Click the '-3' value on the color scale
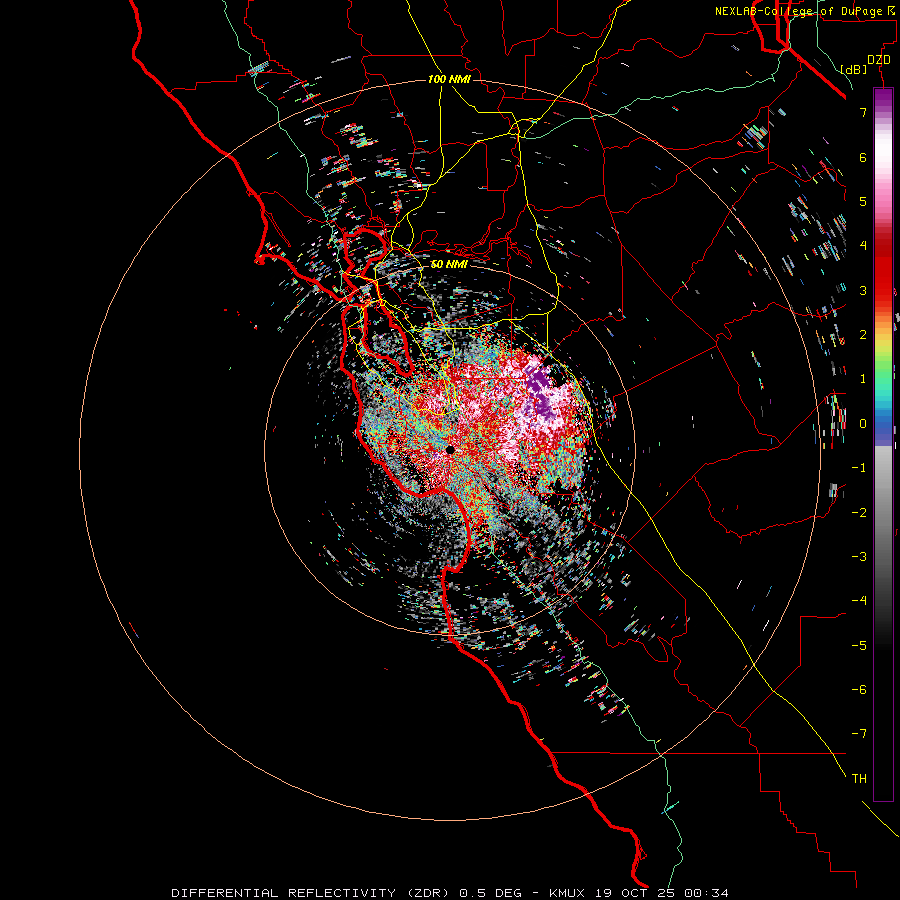Viewport: 900px width, 900px height. (x=859, y=557)
